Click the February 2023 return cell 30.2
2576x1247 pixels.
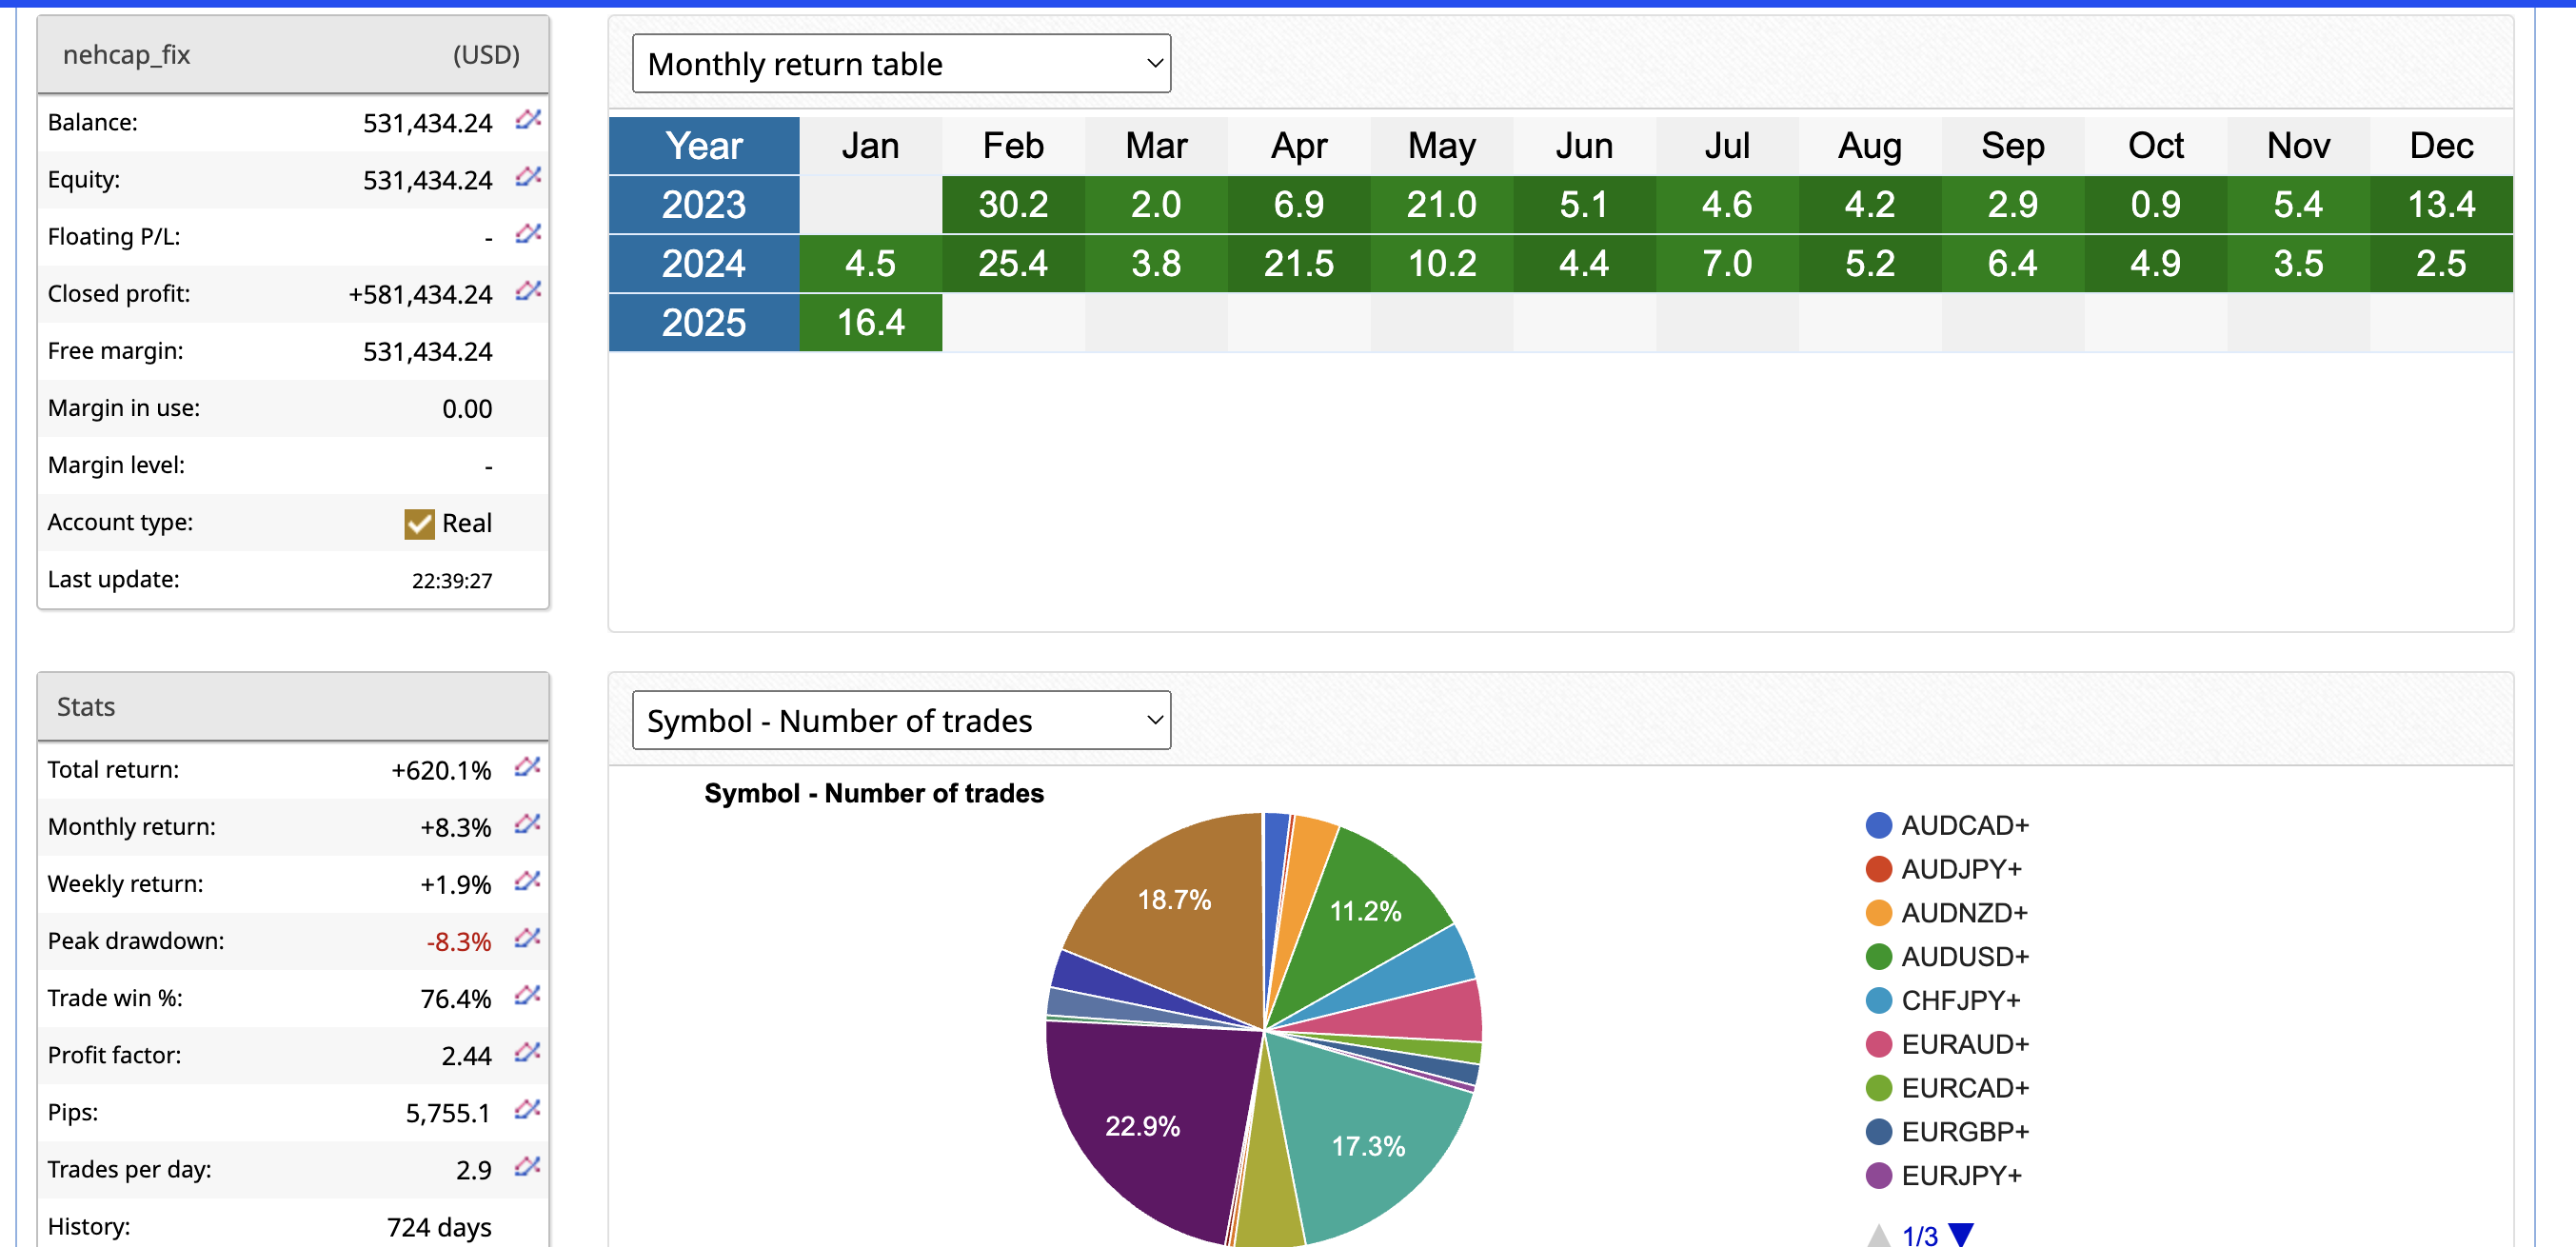1013,205
